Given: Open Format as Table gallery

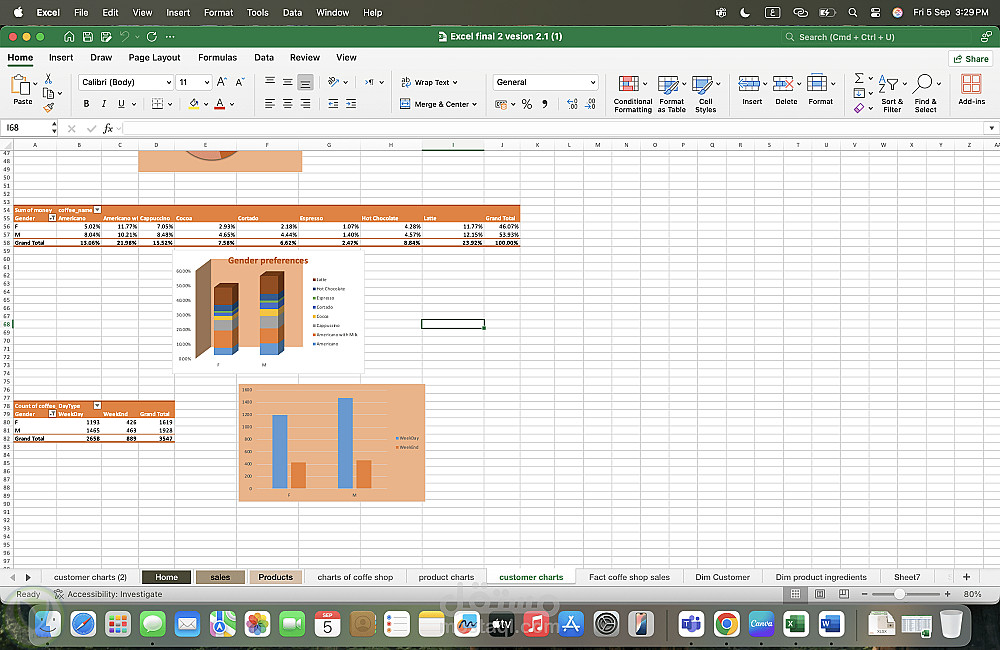Looking at the screenshot, I should pos(672,94).
